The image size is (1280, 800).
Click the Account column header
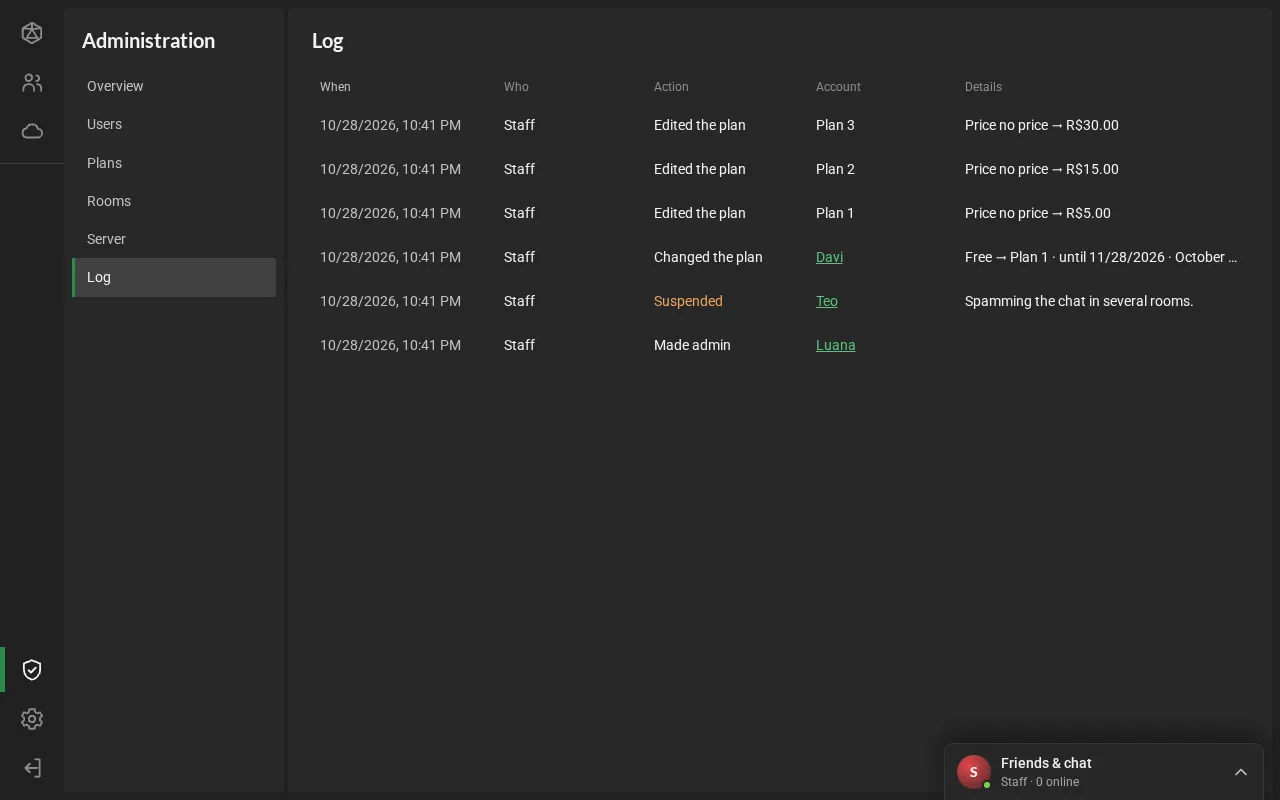pos(838,87)
